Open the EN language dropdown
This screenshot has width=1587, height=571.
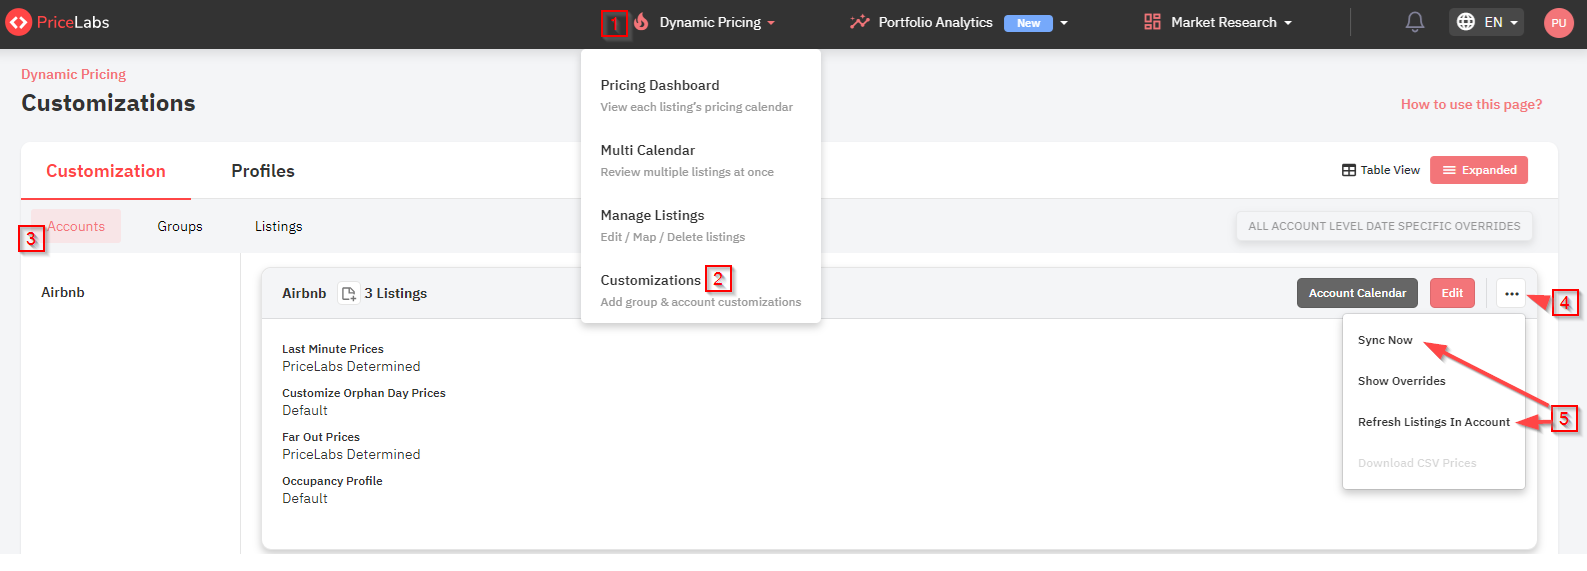pos(1501,22)
